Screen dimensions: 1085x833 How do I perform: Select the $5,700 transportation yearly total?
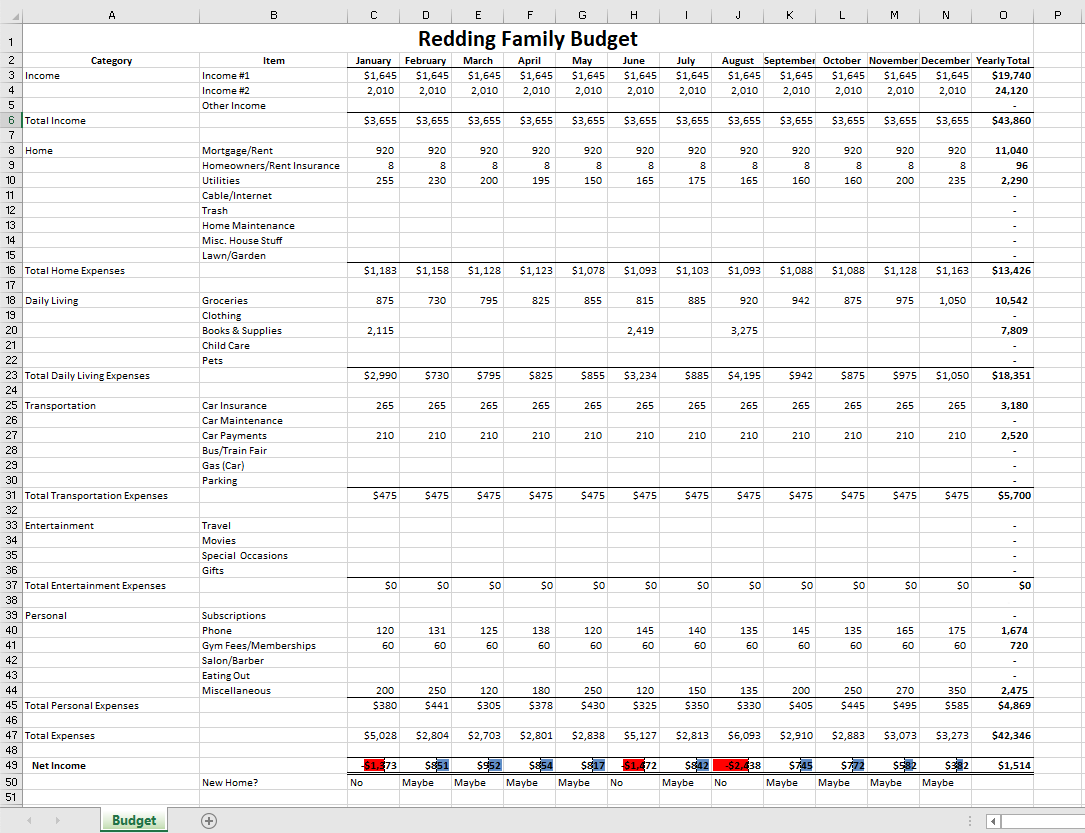(x=1003, y=495)
